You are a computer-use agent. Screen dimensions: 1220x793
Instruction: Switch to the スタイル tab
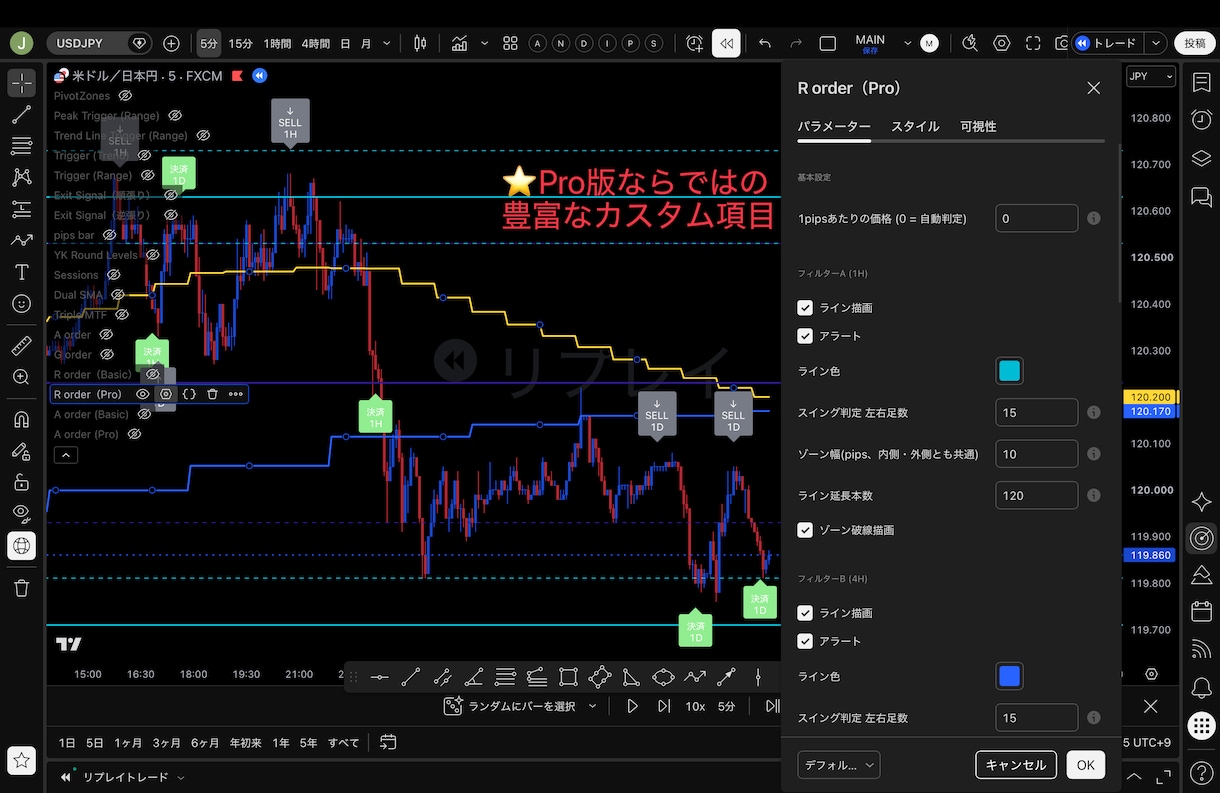click(915, 126)
